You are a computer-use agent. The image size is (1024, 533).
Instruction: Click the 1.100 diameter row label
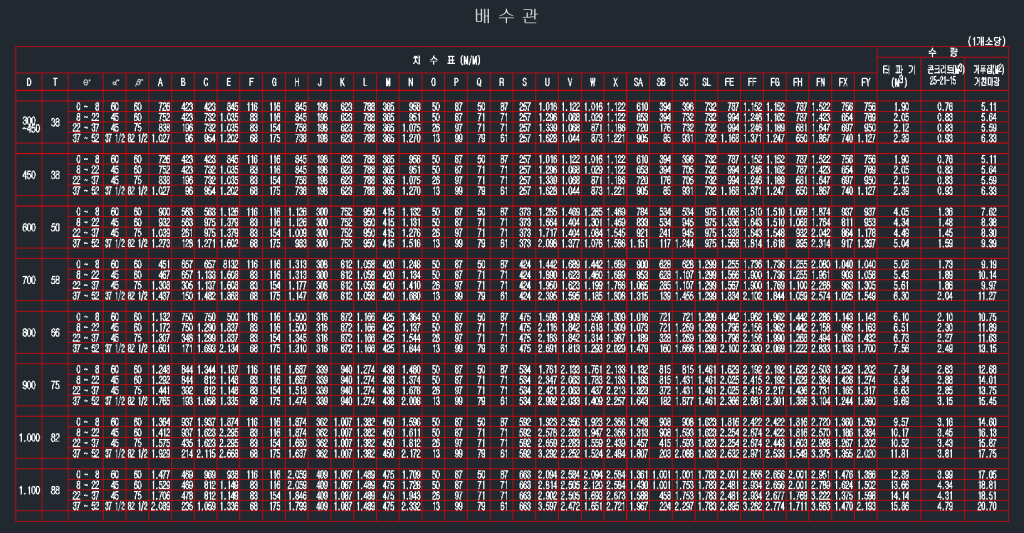(29, 490)
